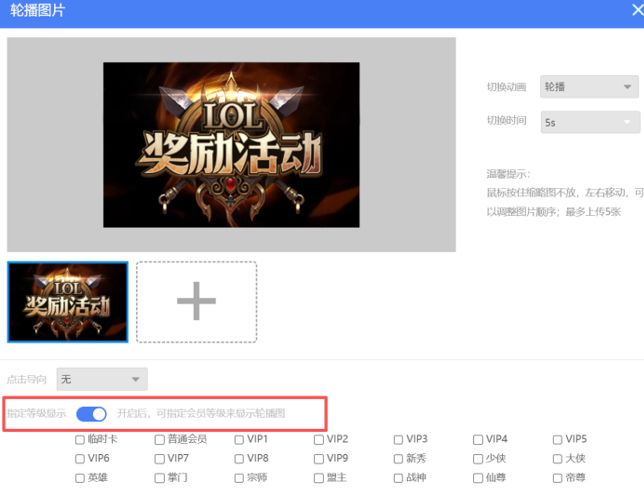
Task: Check the VIP5 checkbox
Action: [x=557, y=440]
